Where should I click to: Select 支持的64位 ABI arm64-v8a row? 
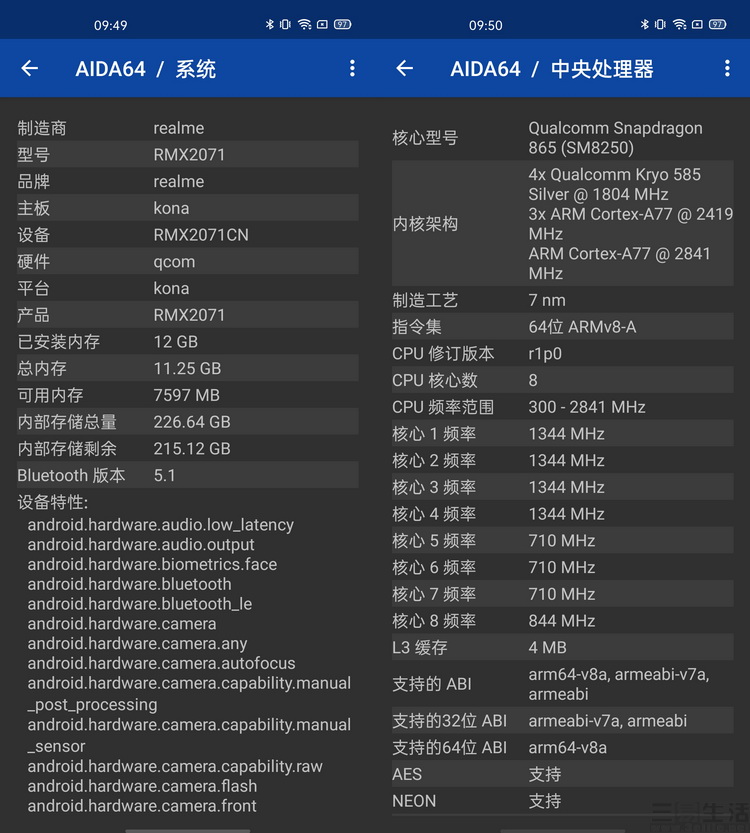click(562, 747)
